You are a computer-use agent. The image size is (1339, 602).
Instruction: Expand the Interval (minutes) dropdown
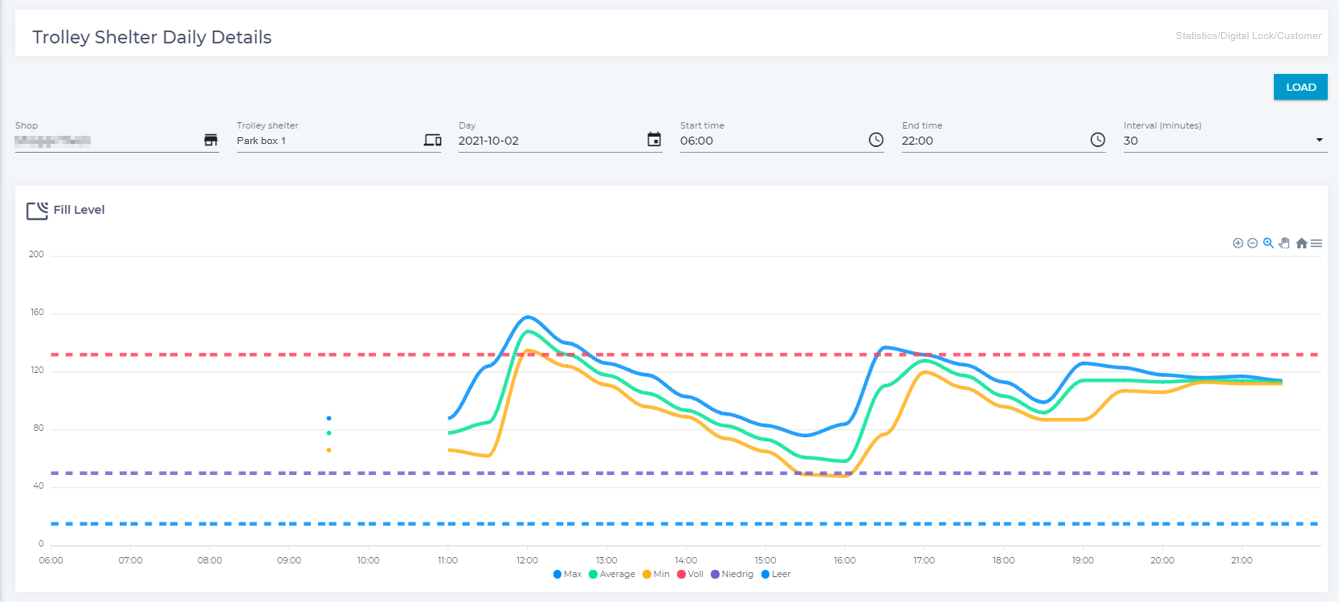(x=1319, y=141)
